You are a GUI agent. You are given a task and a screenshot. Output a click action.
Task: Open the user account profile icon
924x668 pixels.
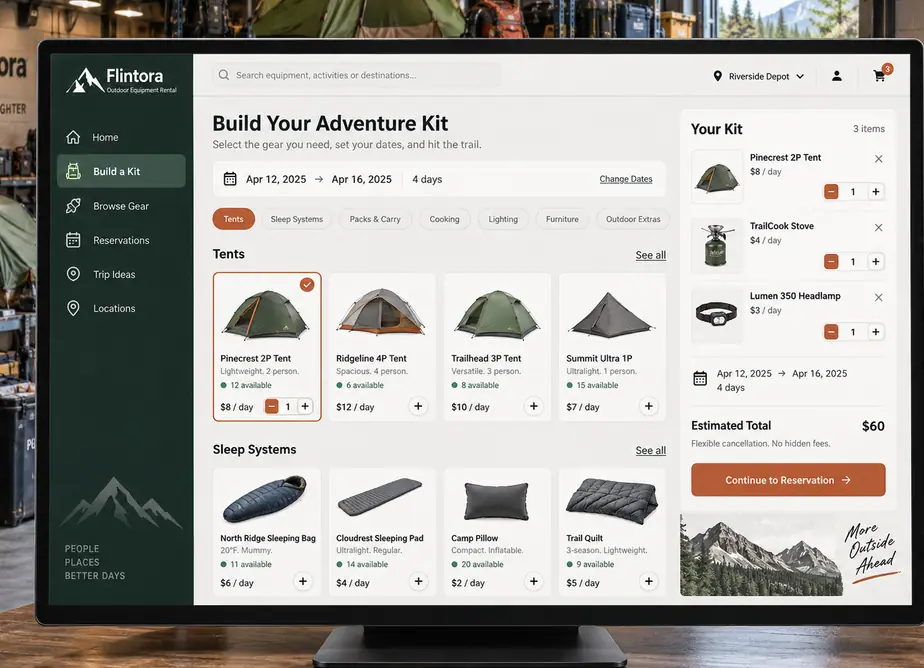pos(837,76)
